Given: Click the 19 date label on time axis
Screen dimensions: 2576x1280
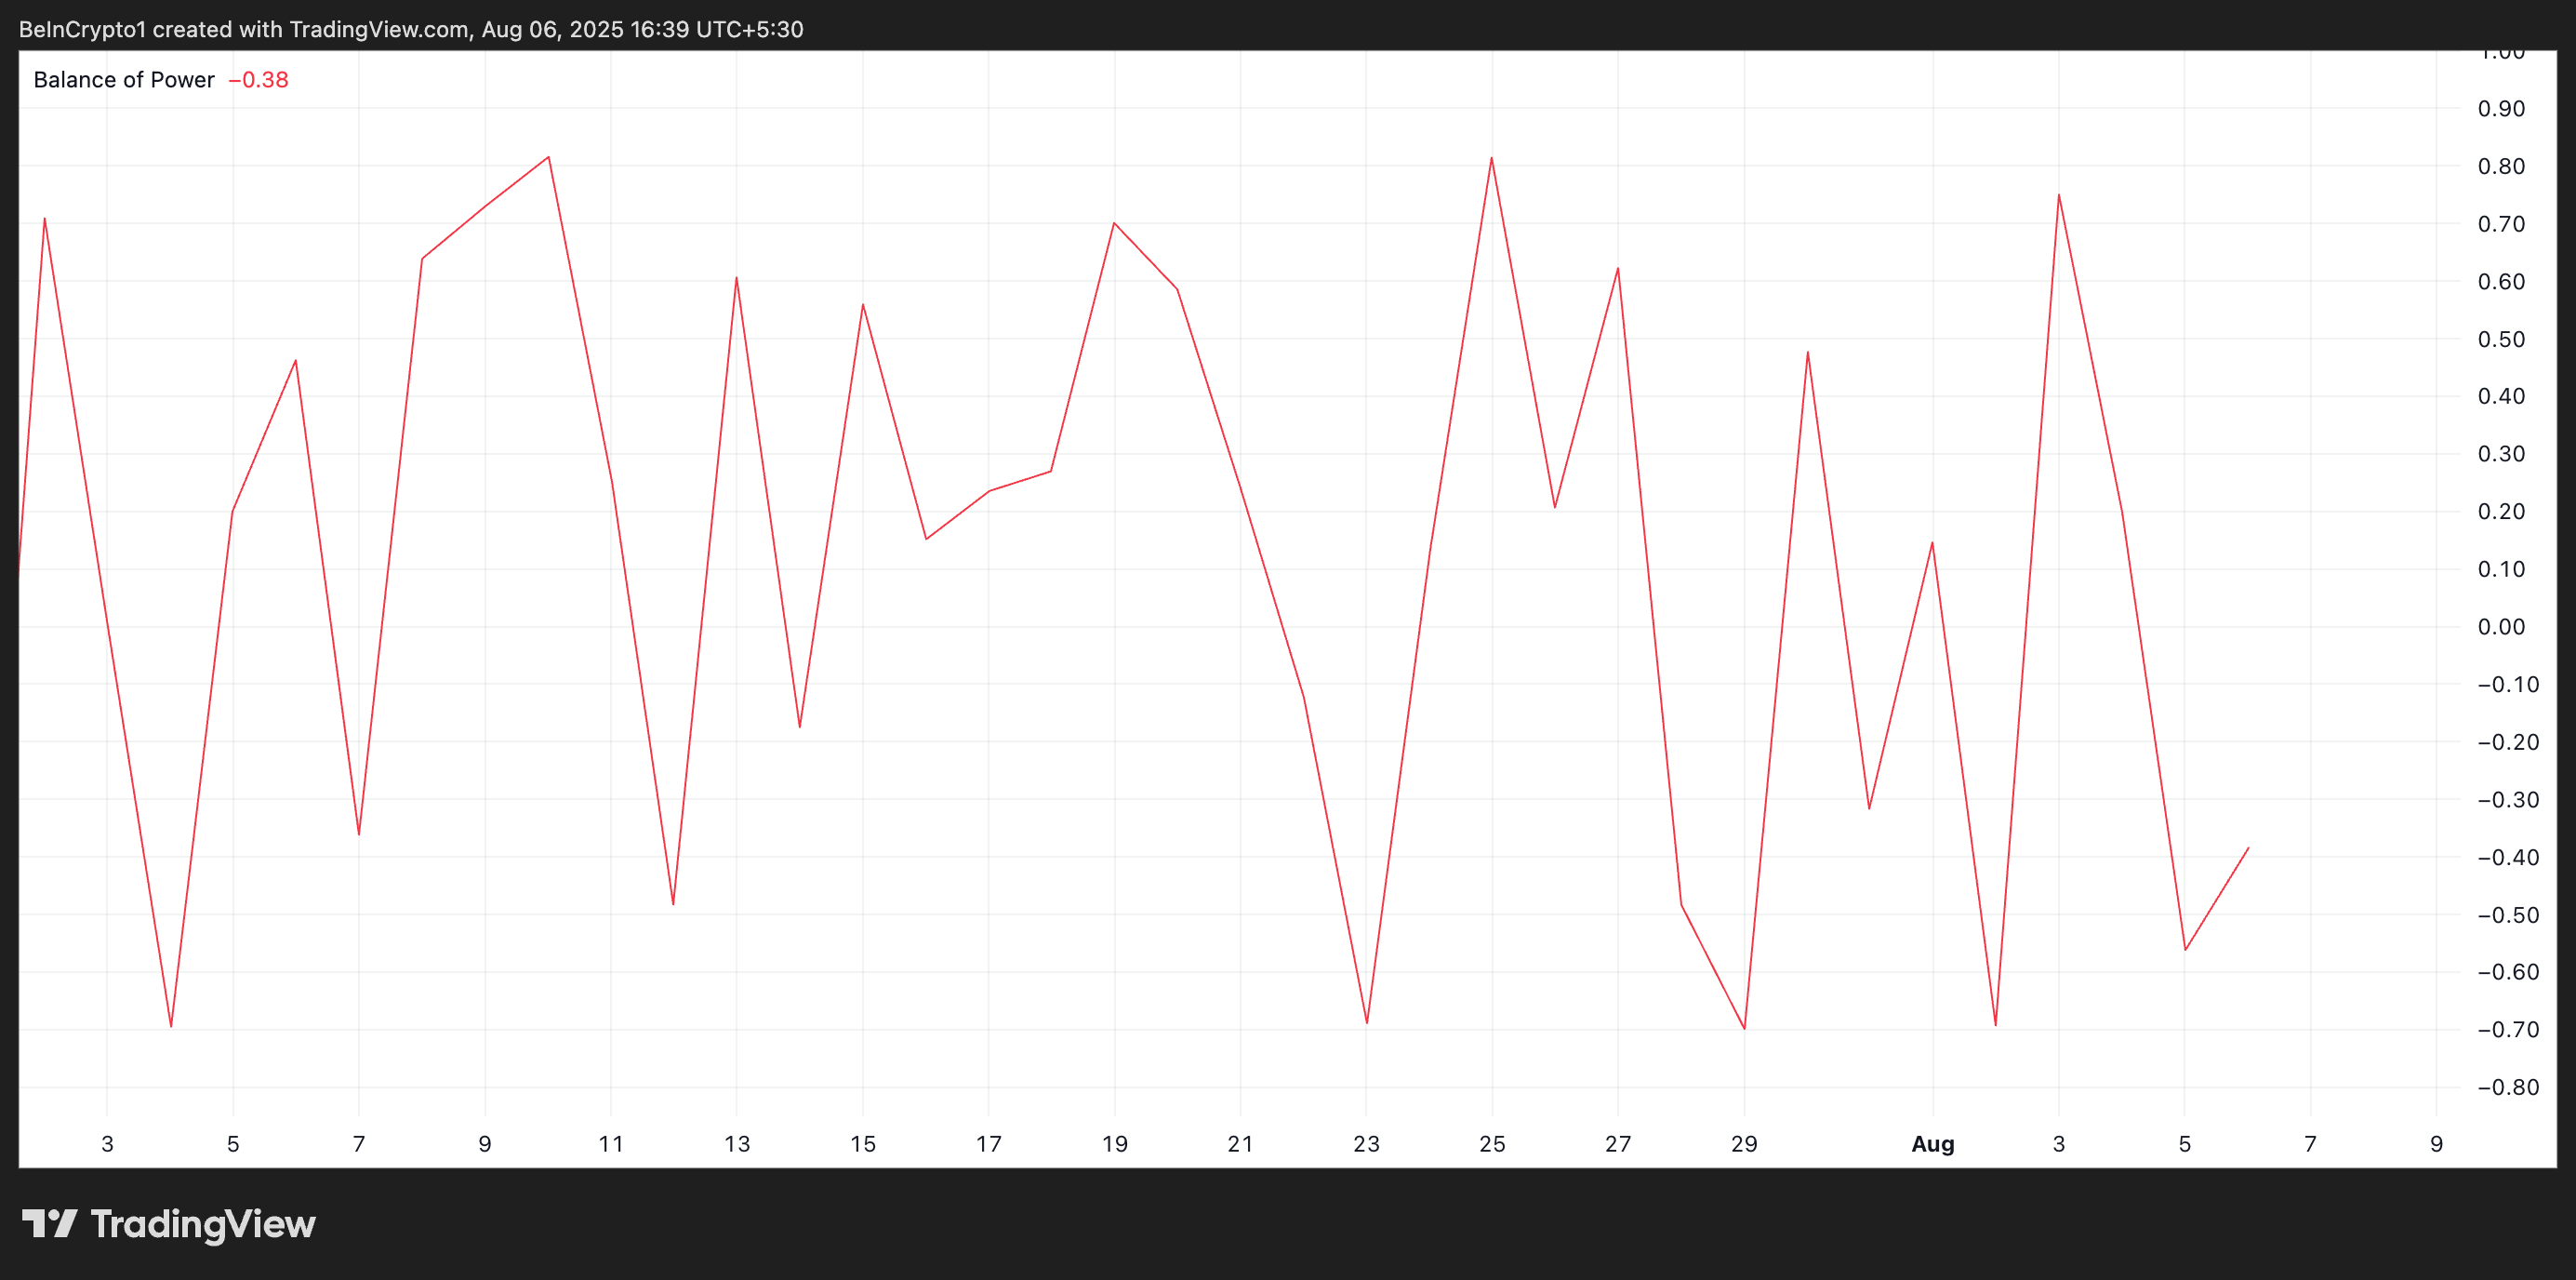Looking at the screenshot, I should [1114, 1144].
